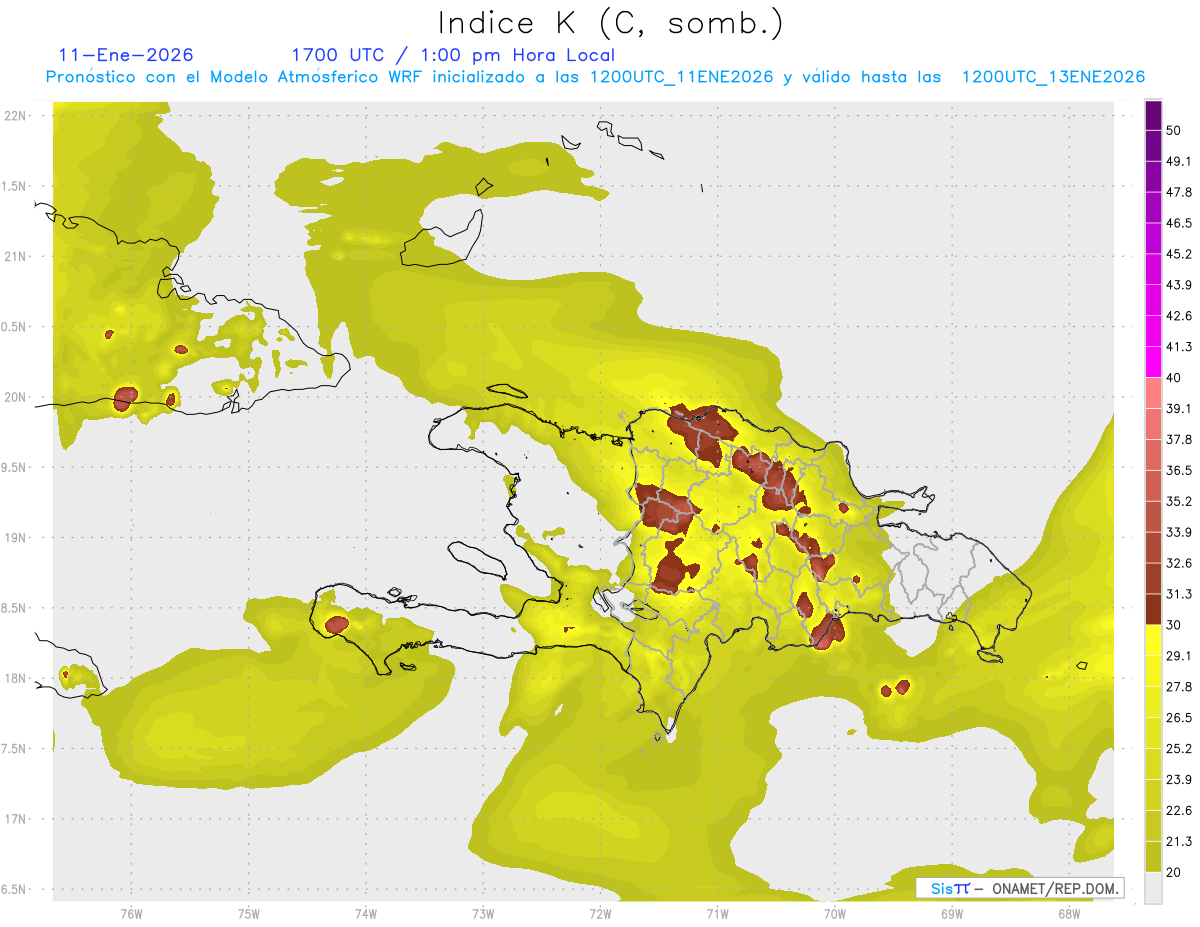
Task: Pick the bright yellow swatch between 29.1 and 30
Action: pos(1153,640)
